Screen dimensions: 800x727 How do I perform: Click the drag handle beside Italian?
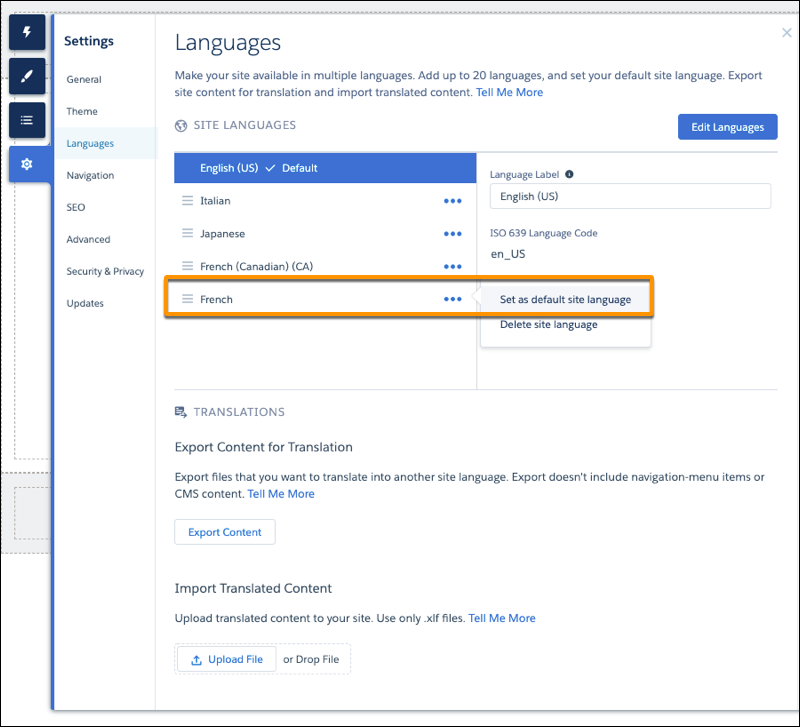188,200
